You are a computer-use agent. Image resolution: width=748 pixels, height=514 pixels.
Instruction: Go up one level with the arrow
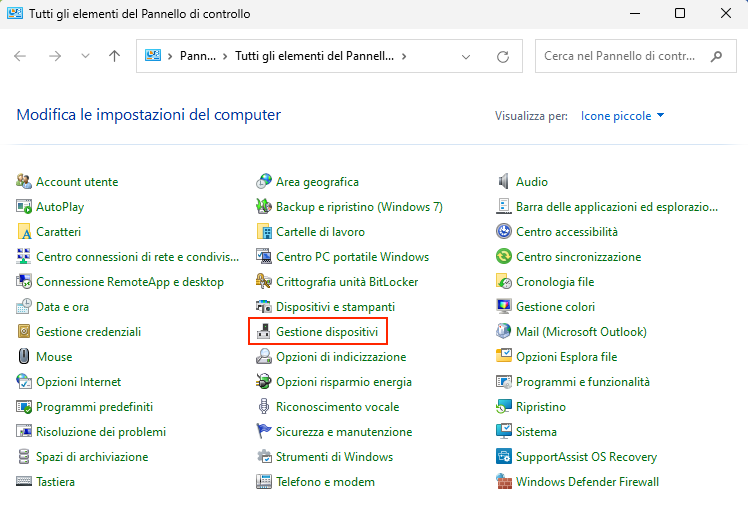(x=114, y=57)
